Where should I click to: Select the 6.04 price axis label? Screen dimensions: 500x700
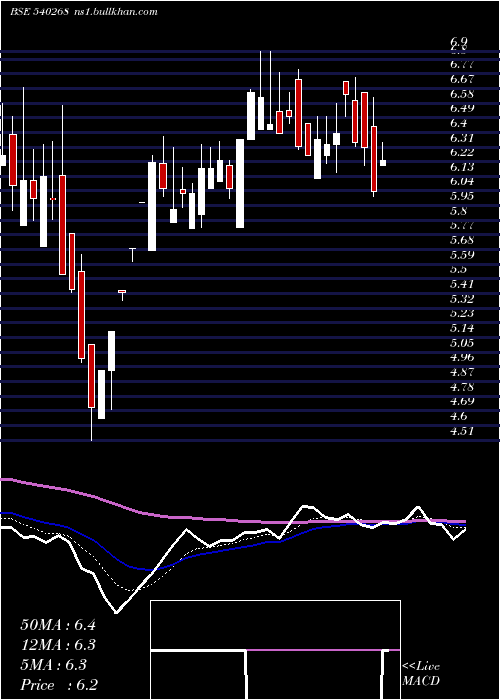[462, 182]
